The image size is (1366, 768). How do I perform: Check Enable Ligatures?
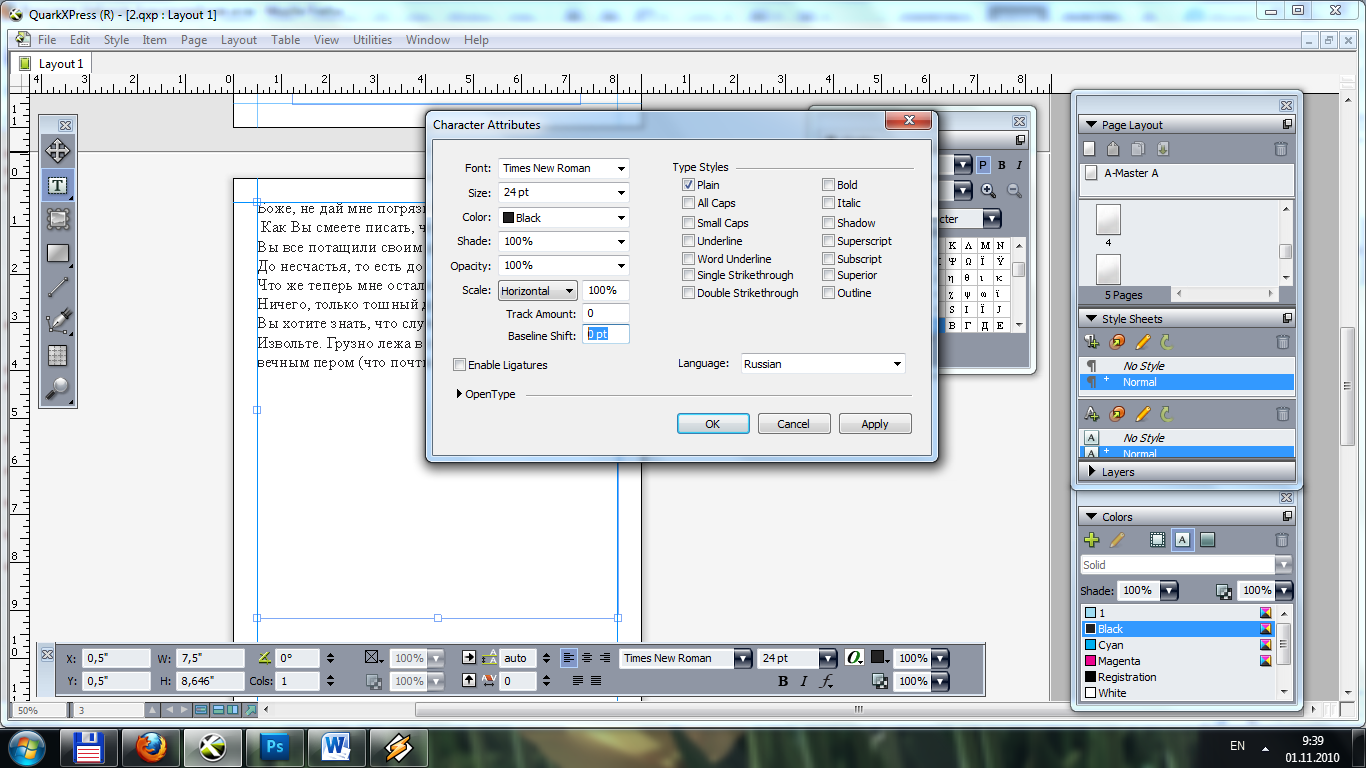pos(459,365)
